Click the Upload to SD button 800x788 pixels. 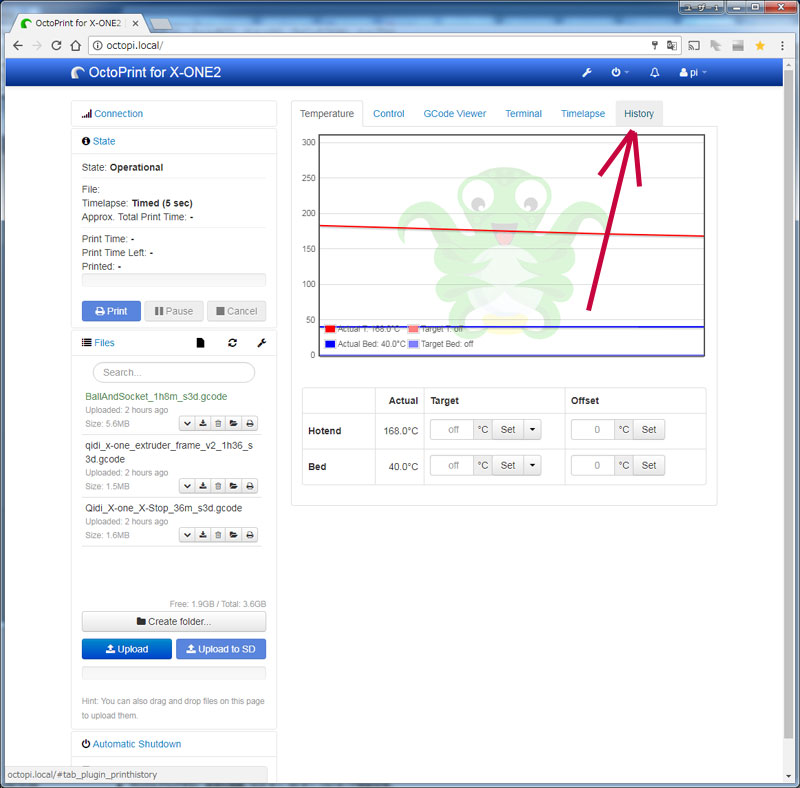(x=221, y=649)
